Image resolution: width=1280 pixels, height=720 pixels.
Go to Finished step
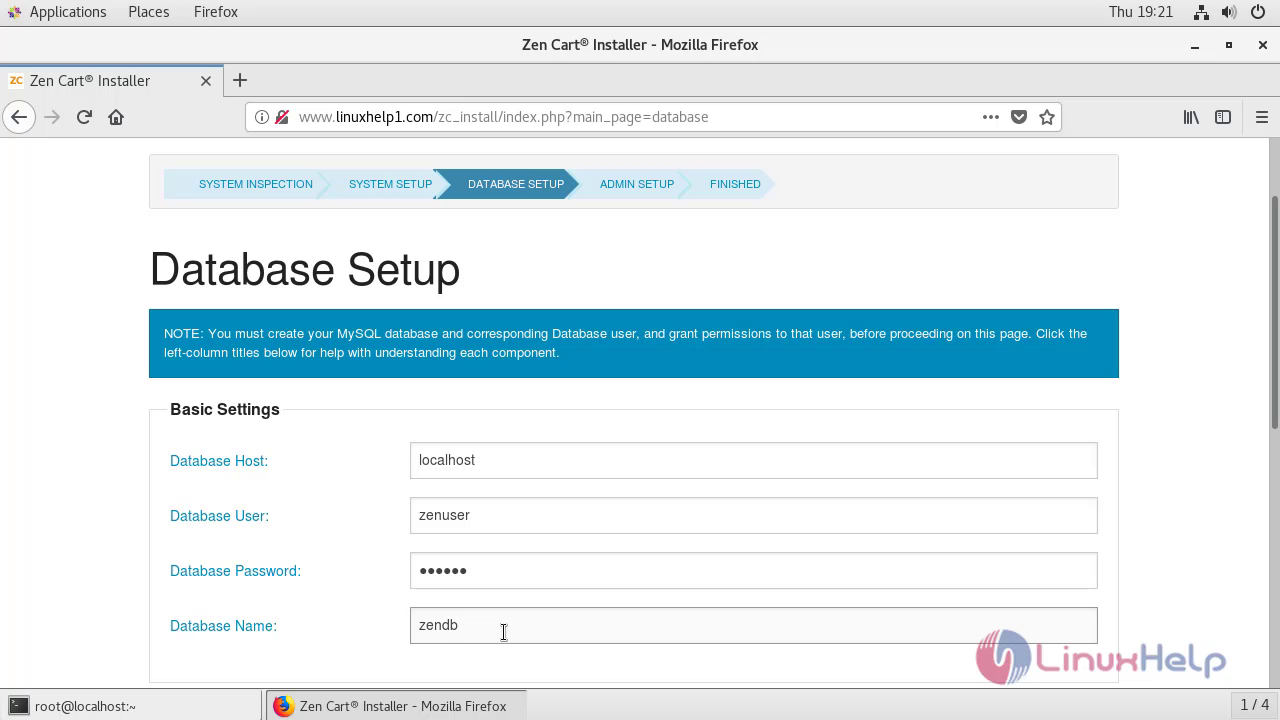[x=735, y=184]
